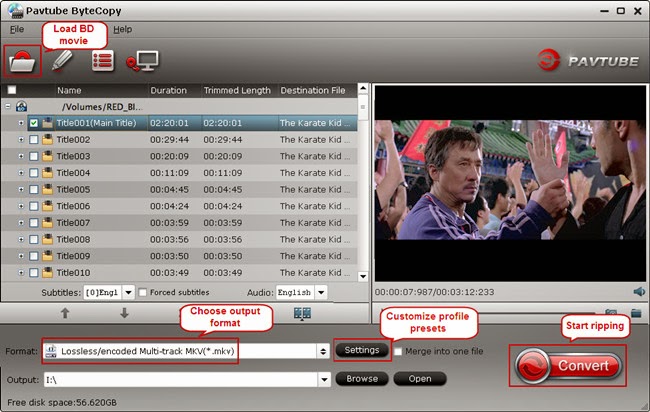Uncheck Title001(Main Title) checkbox
650x412 pixels.
click(x=34, y=123)
